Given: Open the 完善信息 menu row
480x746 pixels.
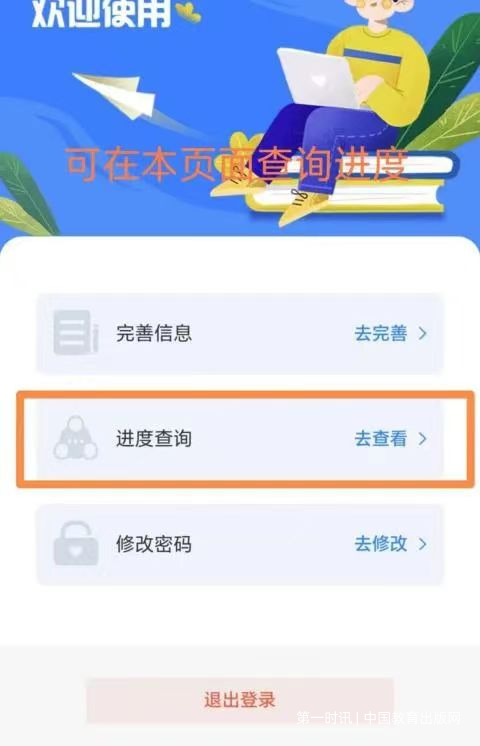Looking at the screenshot, I should click(240, 333).
